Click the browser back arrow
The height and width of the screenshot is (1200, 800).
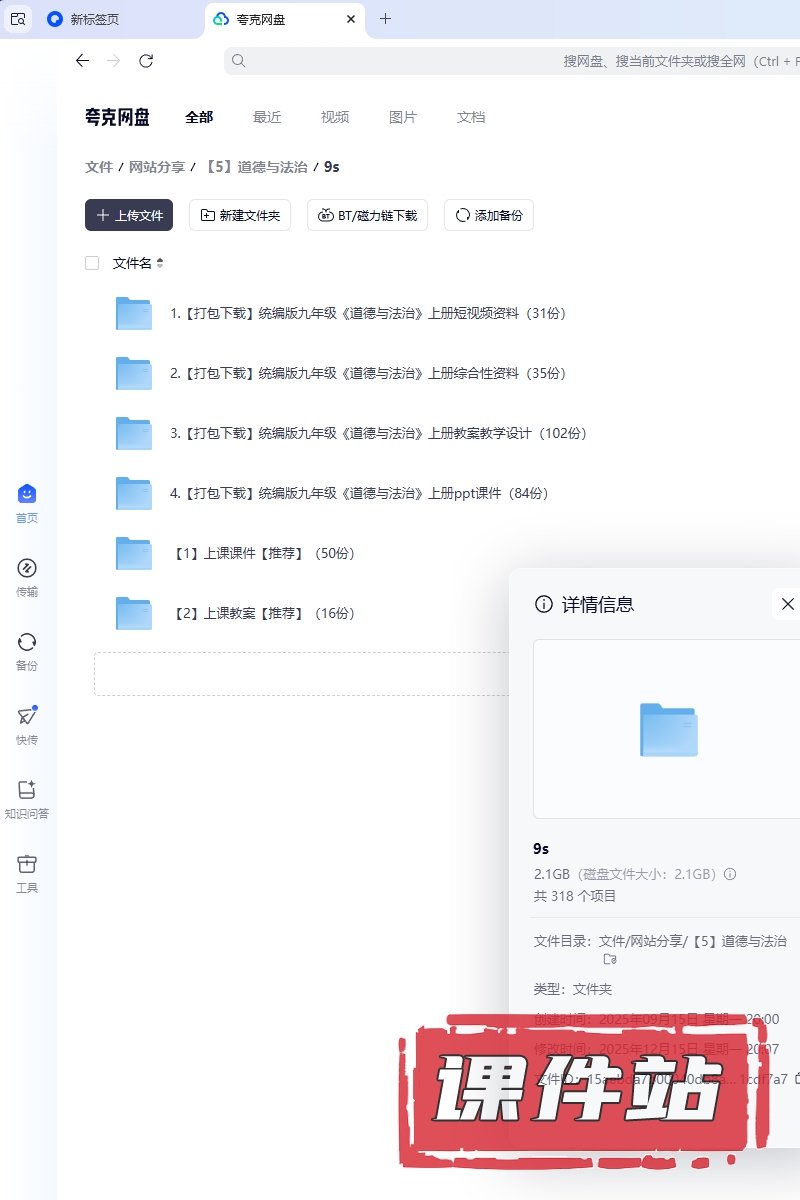click(x=82, y=61)
